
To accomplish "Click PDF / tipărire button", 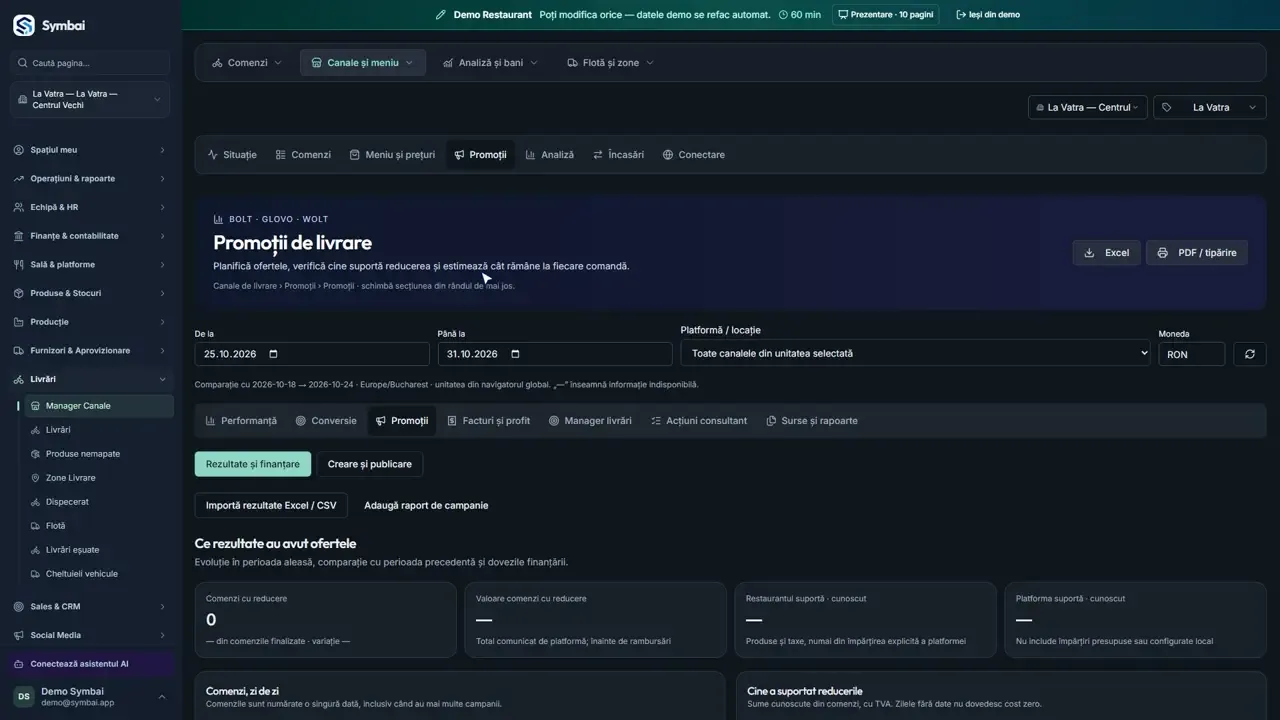I will pyautogui.click(x=1197, y=253).
